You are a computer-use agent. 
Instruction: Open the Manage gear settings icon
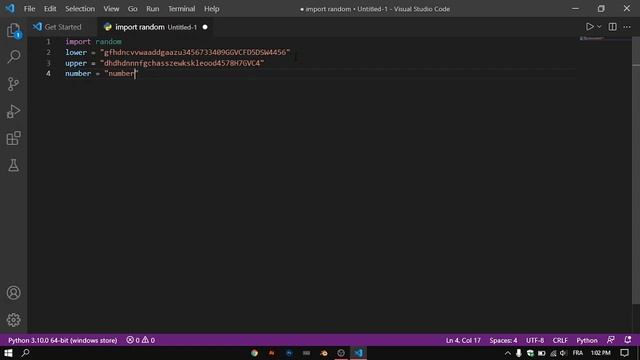(x=13, y=320)
